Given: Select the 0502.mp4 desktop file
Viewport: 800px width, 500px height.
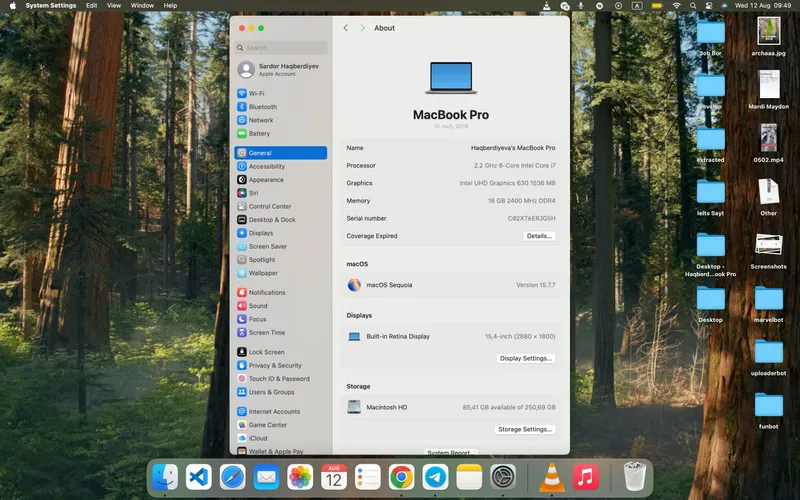Looking at the screenshot, I should (x=768, y=143).
